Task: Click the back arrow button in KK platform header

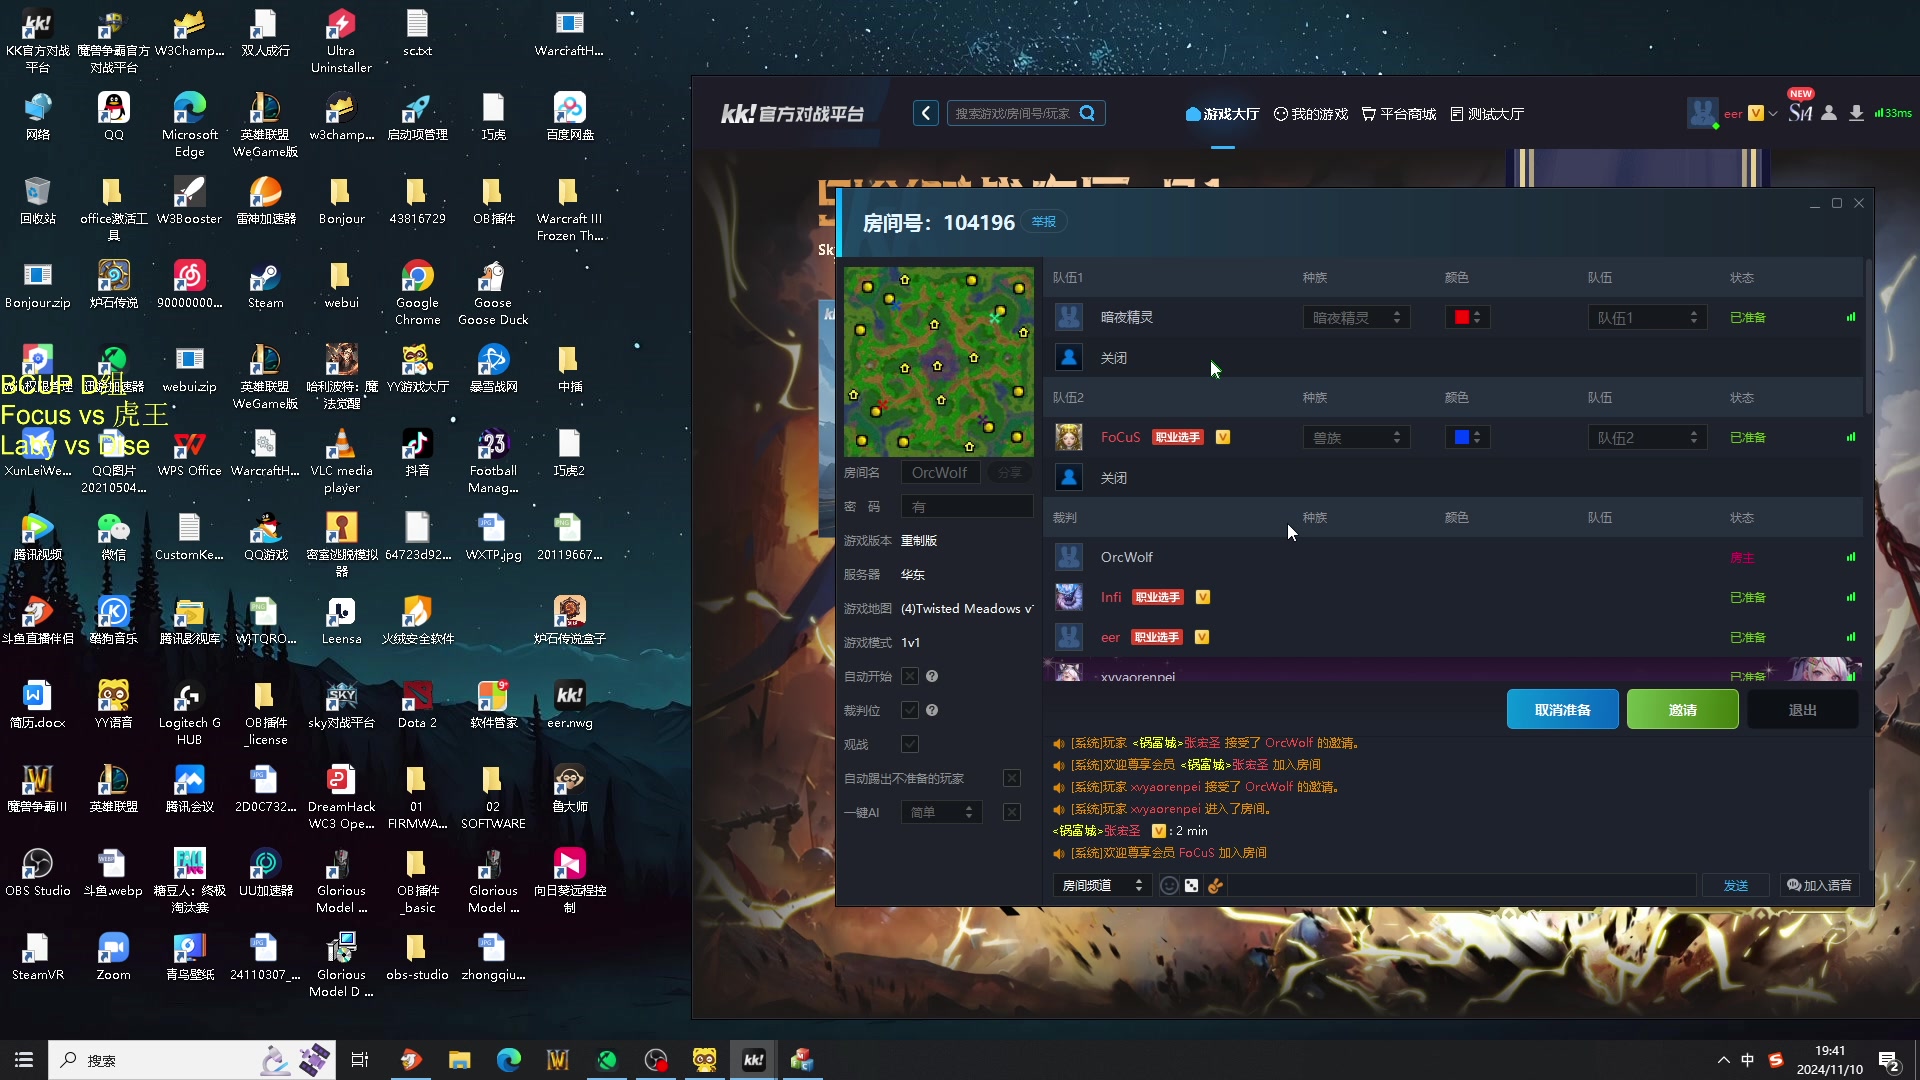Action: click(925, 113)
